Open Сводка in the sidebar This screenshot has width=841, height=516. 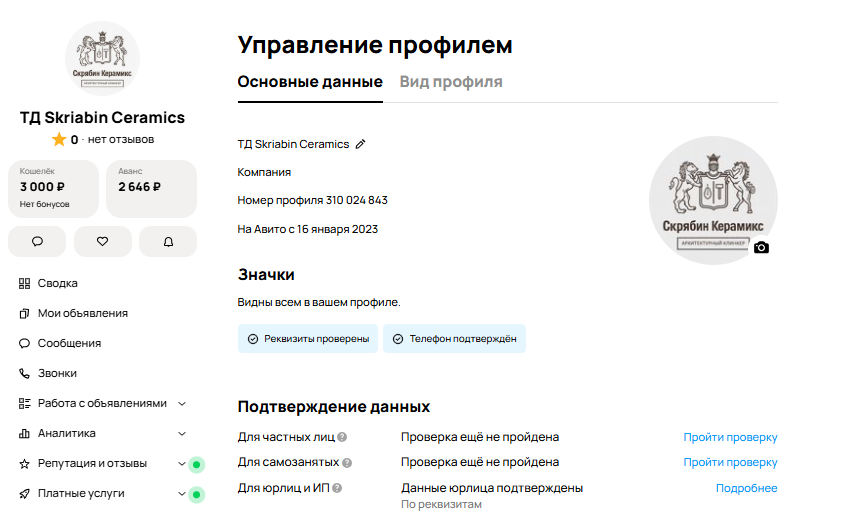coord(58,283)
